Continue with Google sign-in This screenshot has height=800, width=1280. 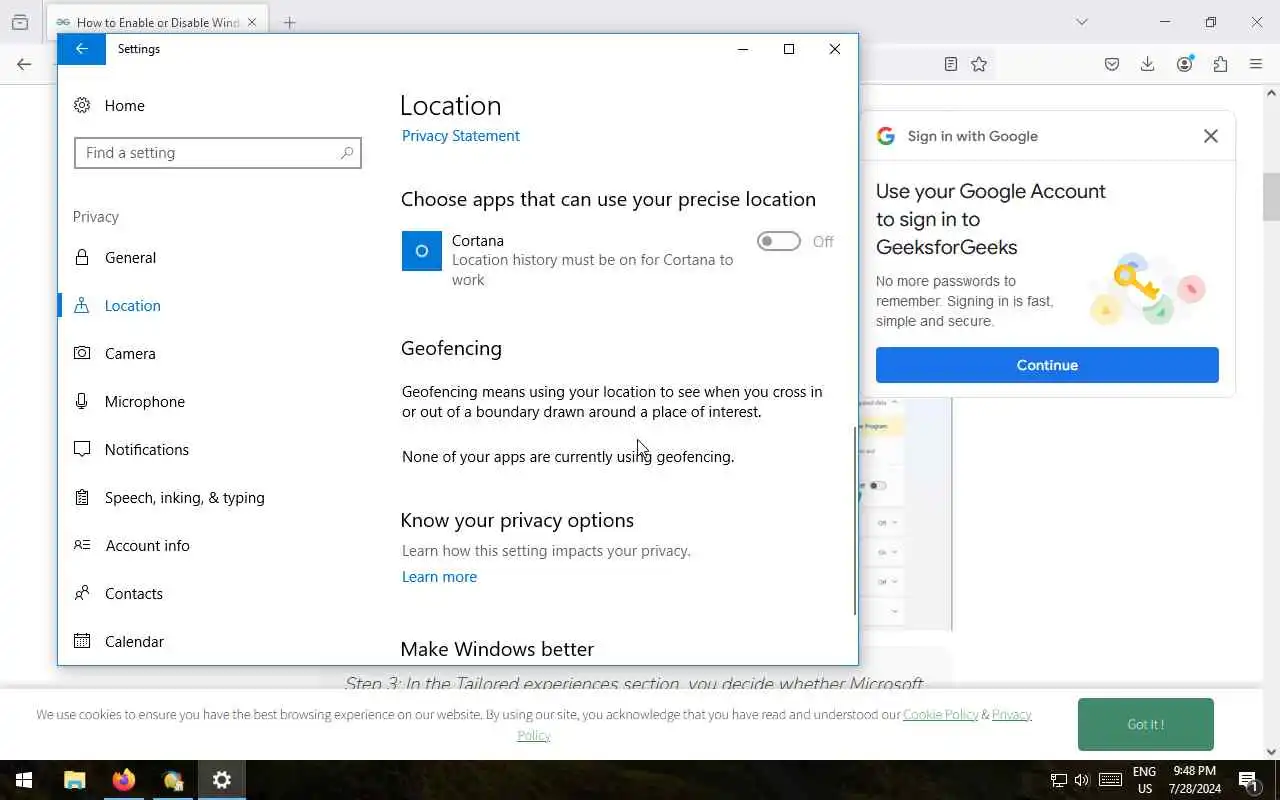click(x=1047, y=365)
